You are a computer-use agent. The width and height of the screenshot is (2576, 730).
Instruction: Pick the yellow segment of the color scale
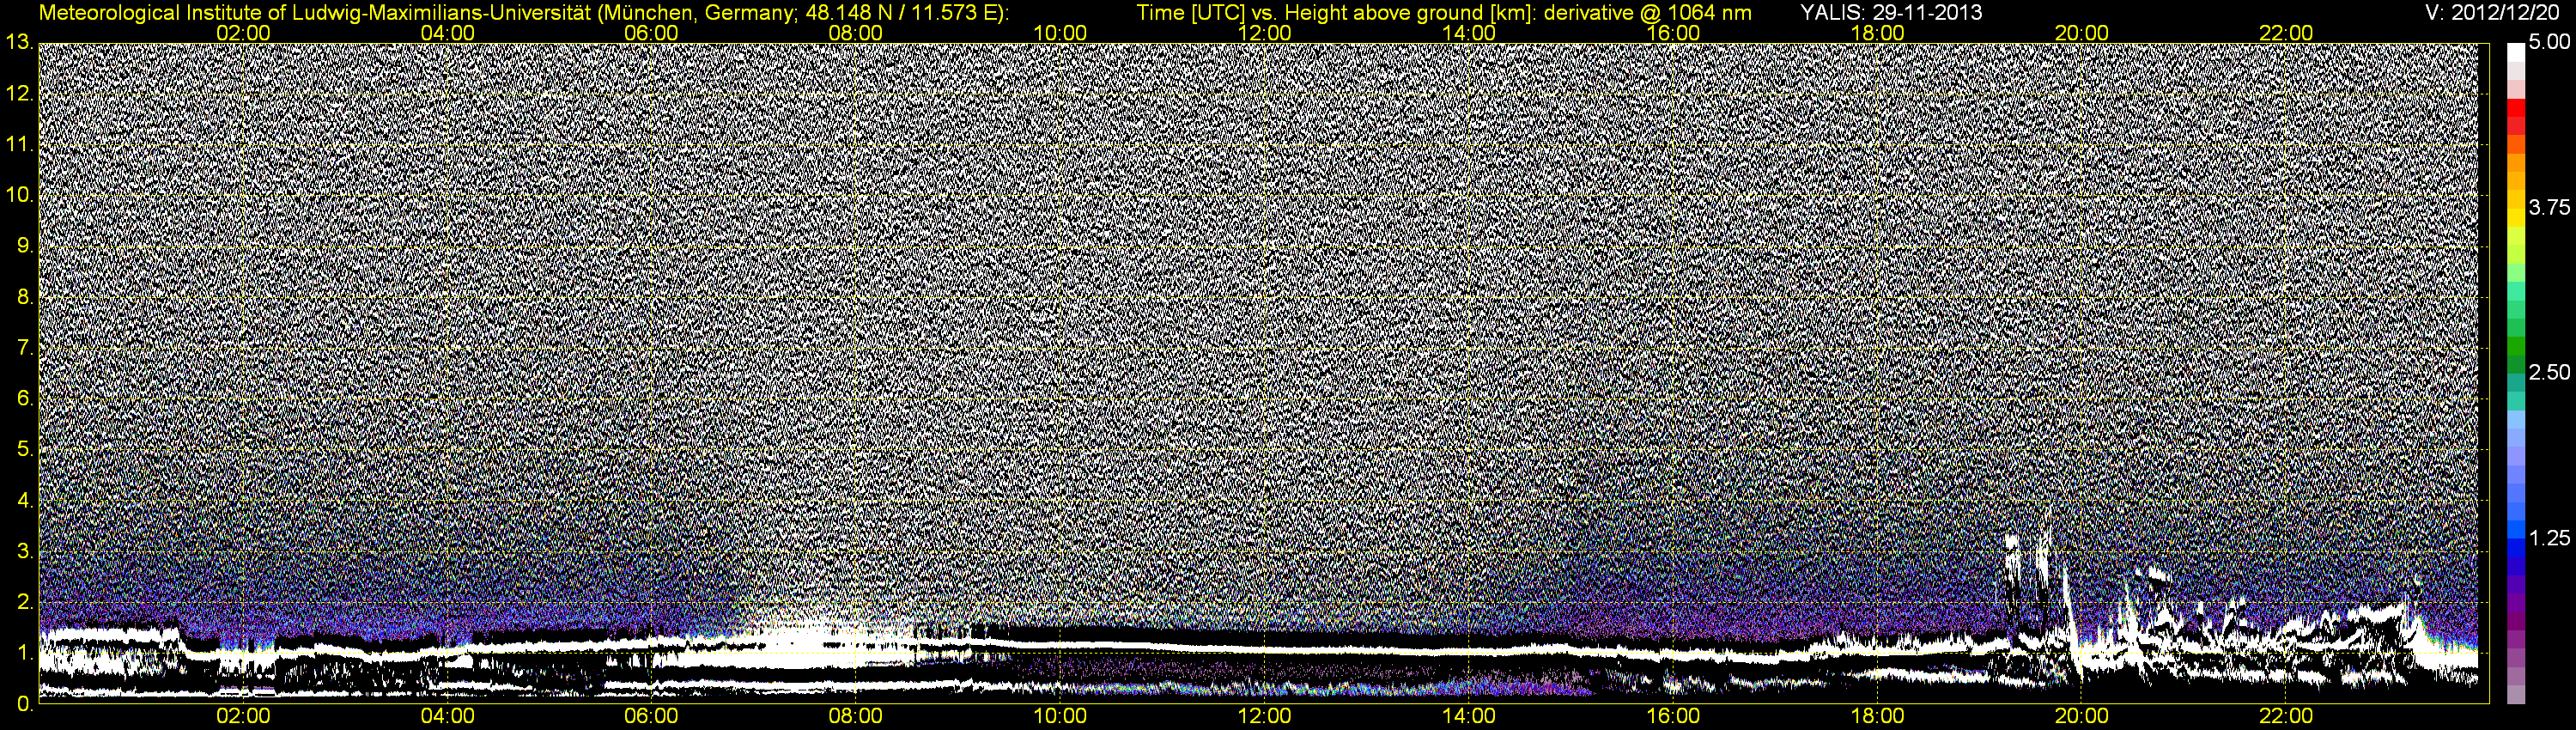(x=2516, y=216)
